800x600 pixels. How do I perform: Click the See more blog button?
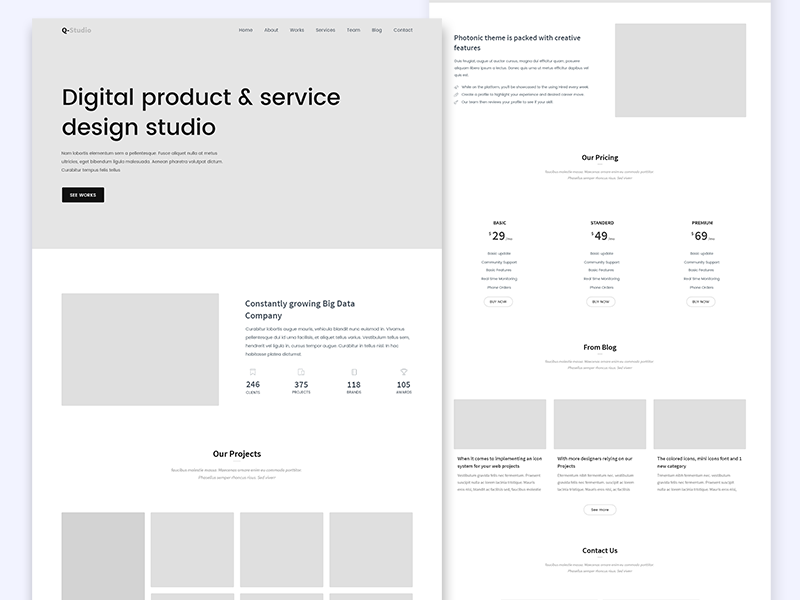pyautogui.click(x=599, y=509)
